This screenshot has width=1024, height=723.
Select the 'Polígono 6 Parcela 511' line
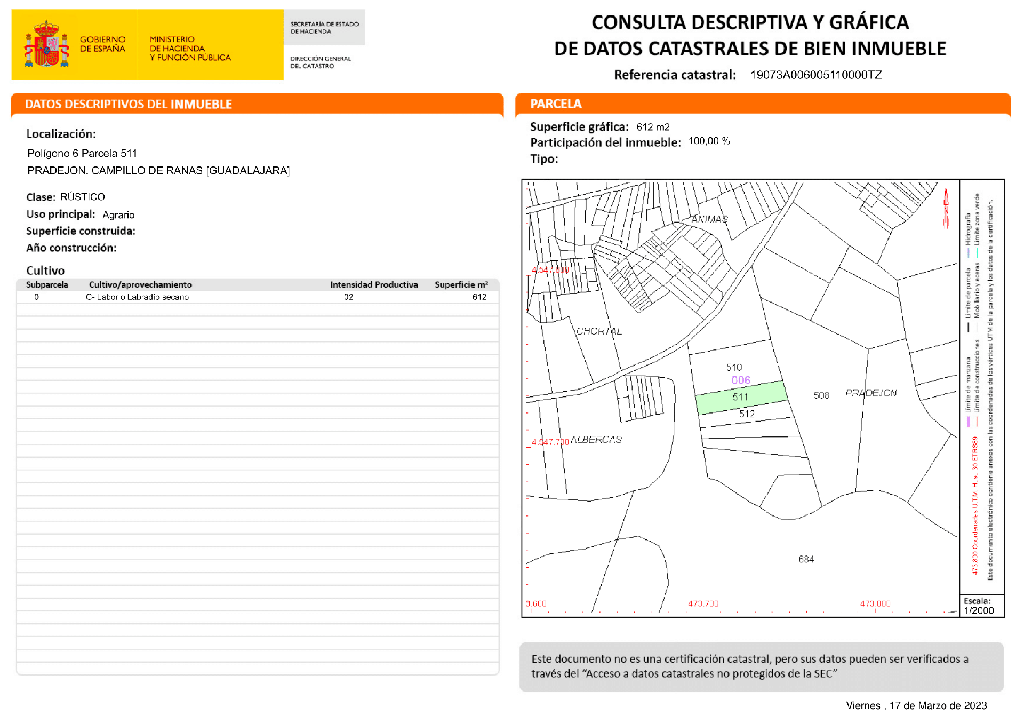(82, 153)
